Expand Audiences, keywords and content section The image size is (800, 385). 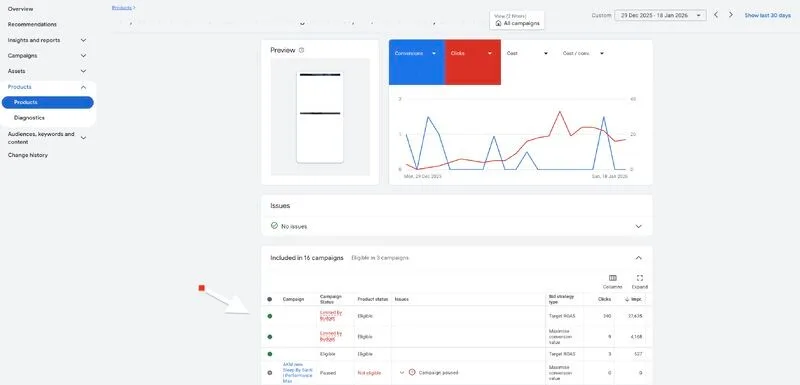click(x=84, y=138)
